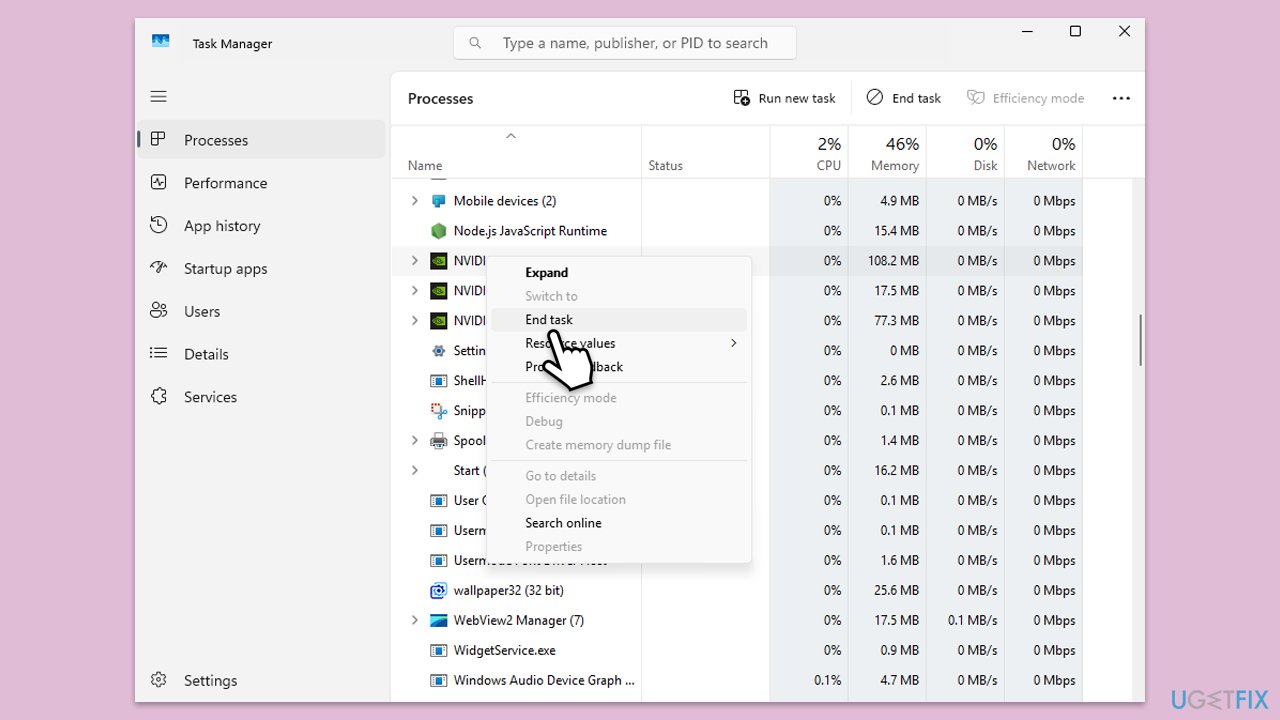The height and width of the screenshot is (720, 1280).
Task: Open the more options ellipsis menu
Action: (x=1121, y=98)
